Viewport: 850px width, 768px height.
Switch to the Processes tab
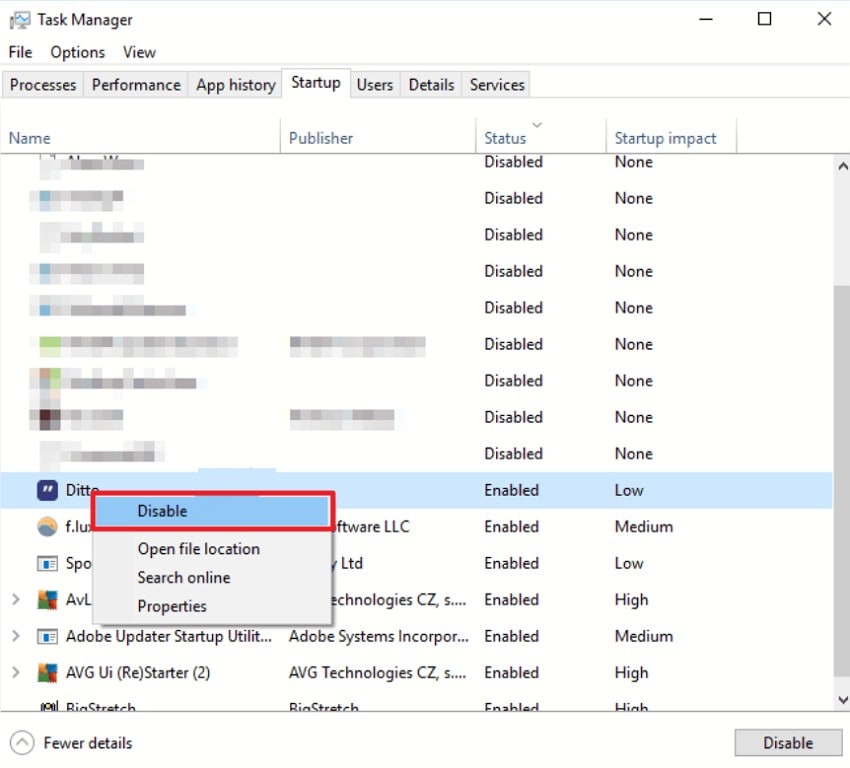(42, 85)
